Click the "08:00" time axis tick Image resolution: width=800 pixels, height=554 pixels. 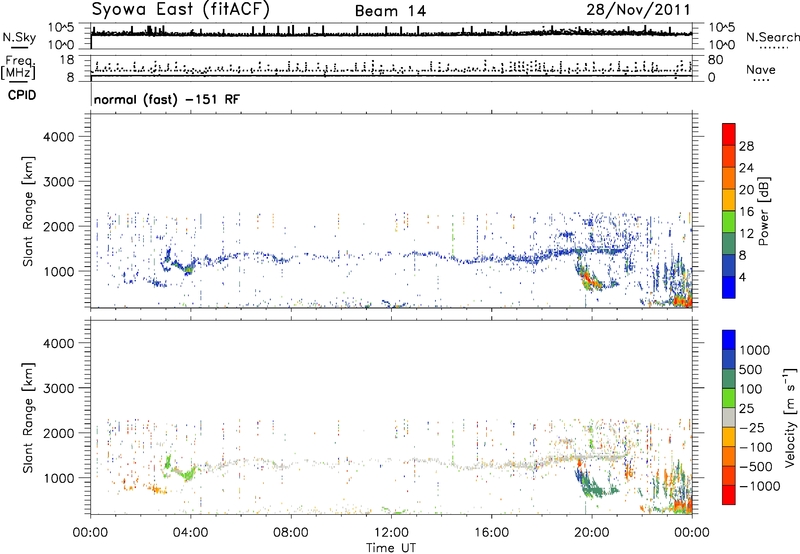[x=291, y=533]
